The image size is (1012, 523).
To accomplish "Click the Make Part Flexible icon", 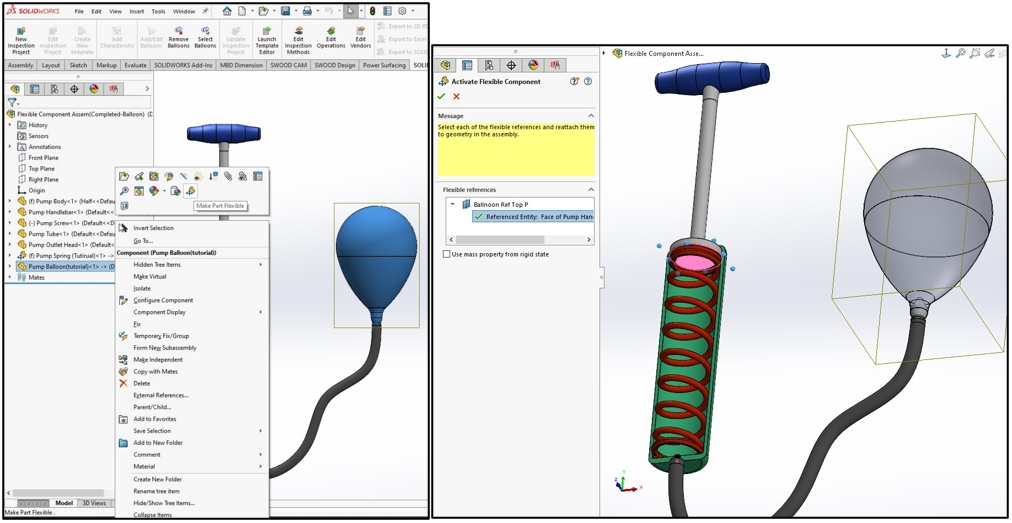I will click(190, 190).
